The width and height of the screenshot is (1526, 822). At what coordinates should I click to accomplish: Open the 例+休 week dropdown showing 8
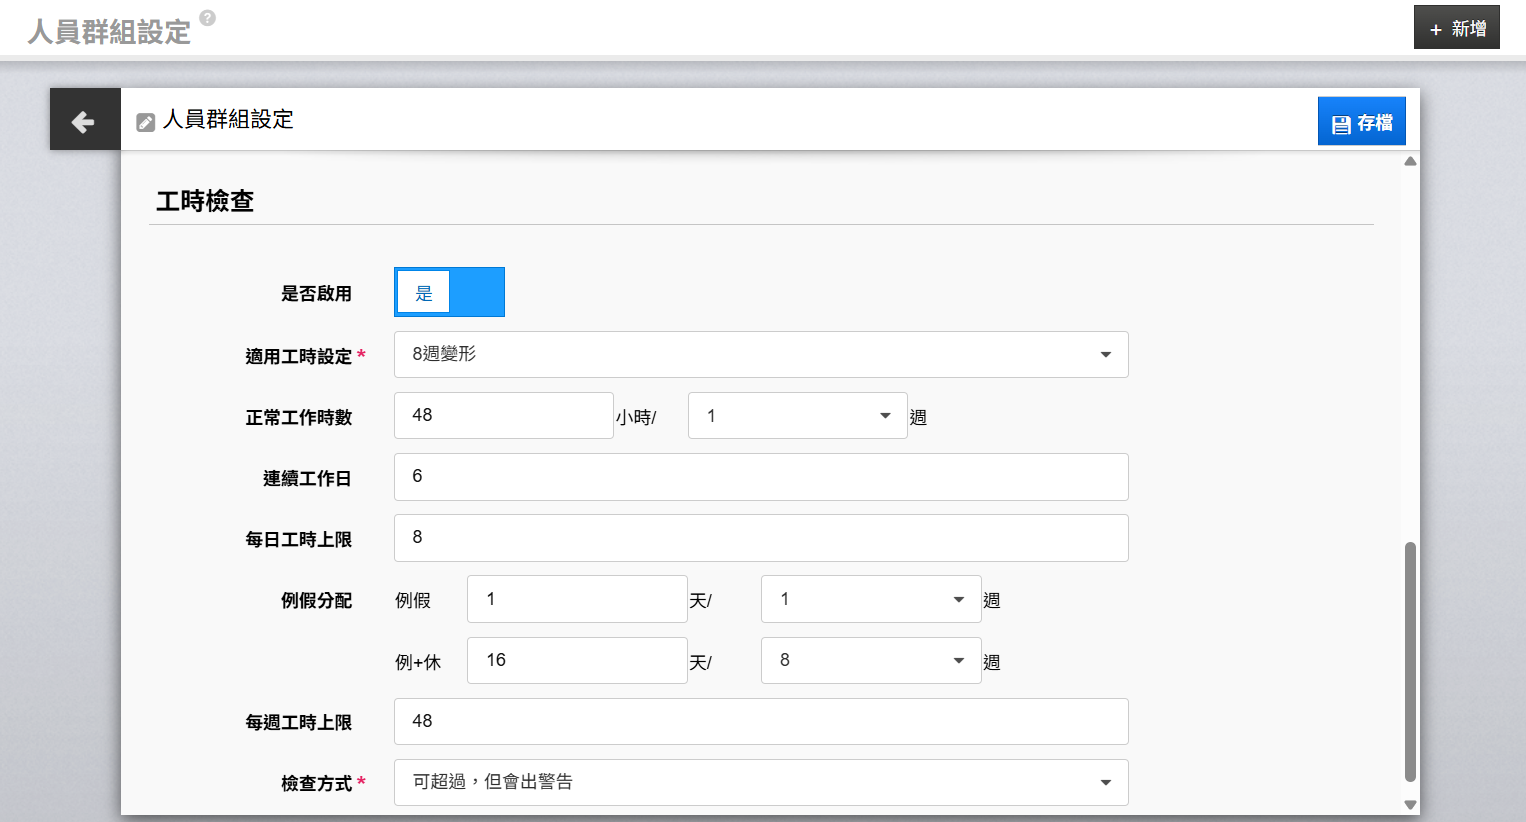pos(871,660)
